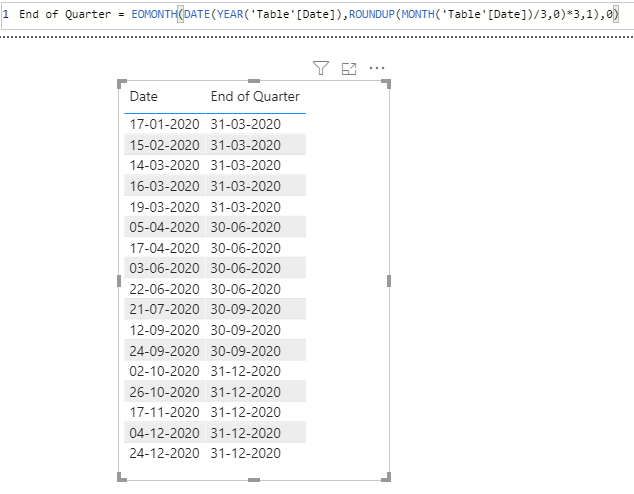Select date cell 16-03-2020
Viewport: 634px width, 494px height.
tap(164, 186)
